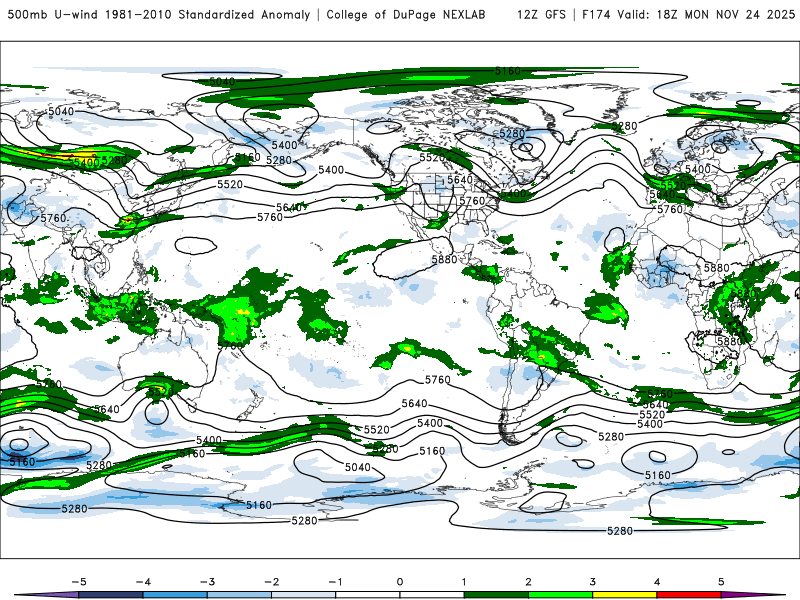
Task: Click "1981-2010 Standardized Anomaly" in title
Action: coord(208,14)
